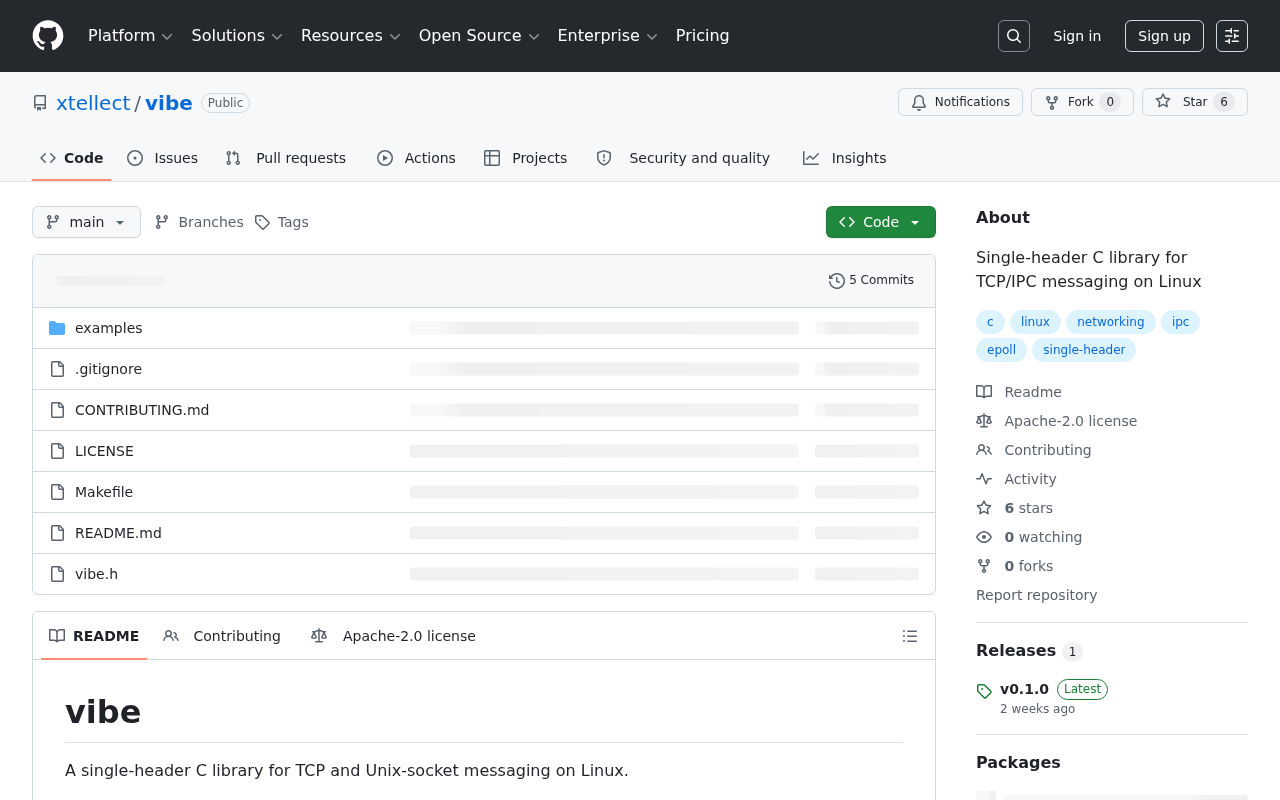The image size is (1280, 800).
Task: Open the 5 Commits history
Action: (x=871, y=281)
